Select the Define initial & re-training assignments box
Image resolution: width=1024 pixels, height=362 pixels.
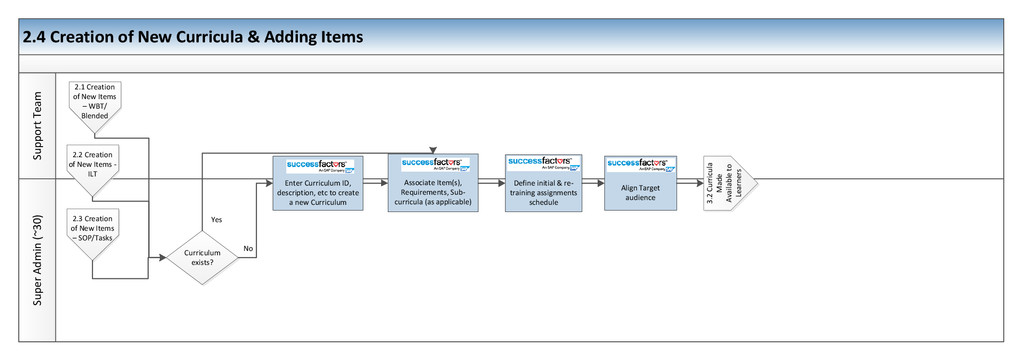pyautogui.click(x=543, y=183)
